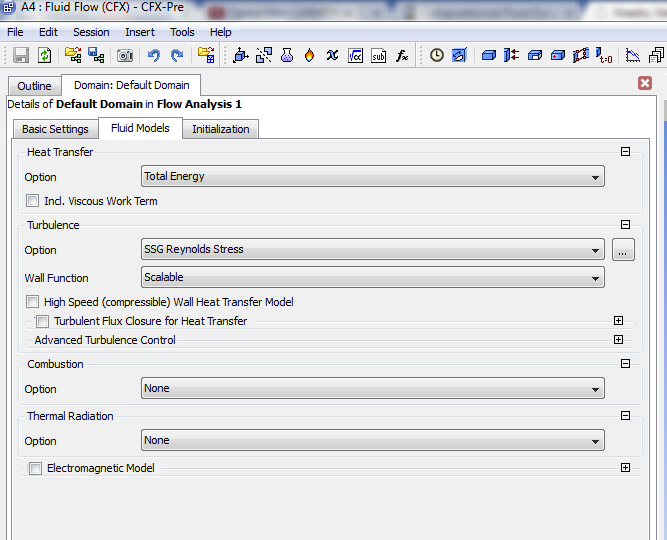Click the Save Case floppy icon
This screenshot has height=540, width=667.
coord(21,55)
